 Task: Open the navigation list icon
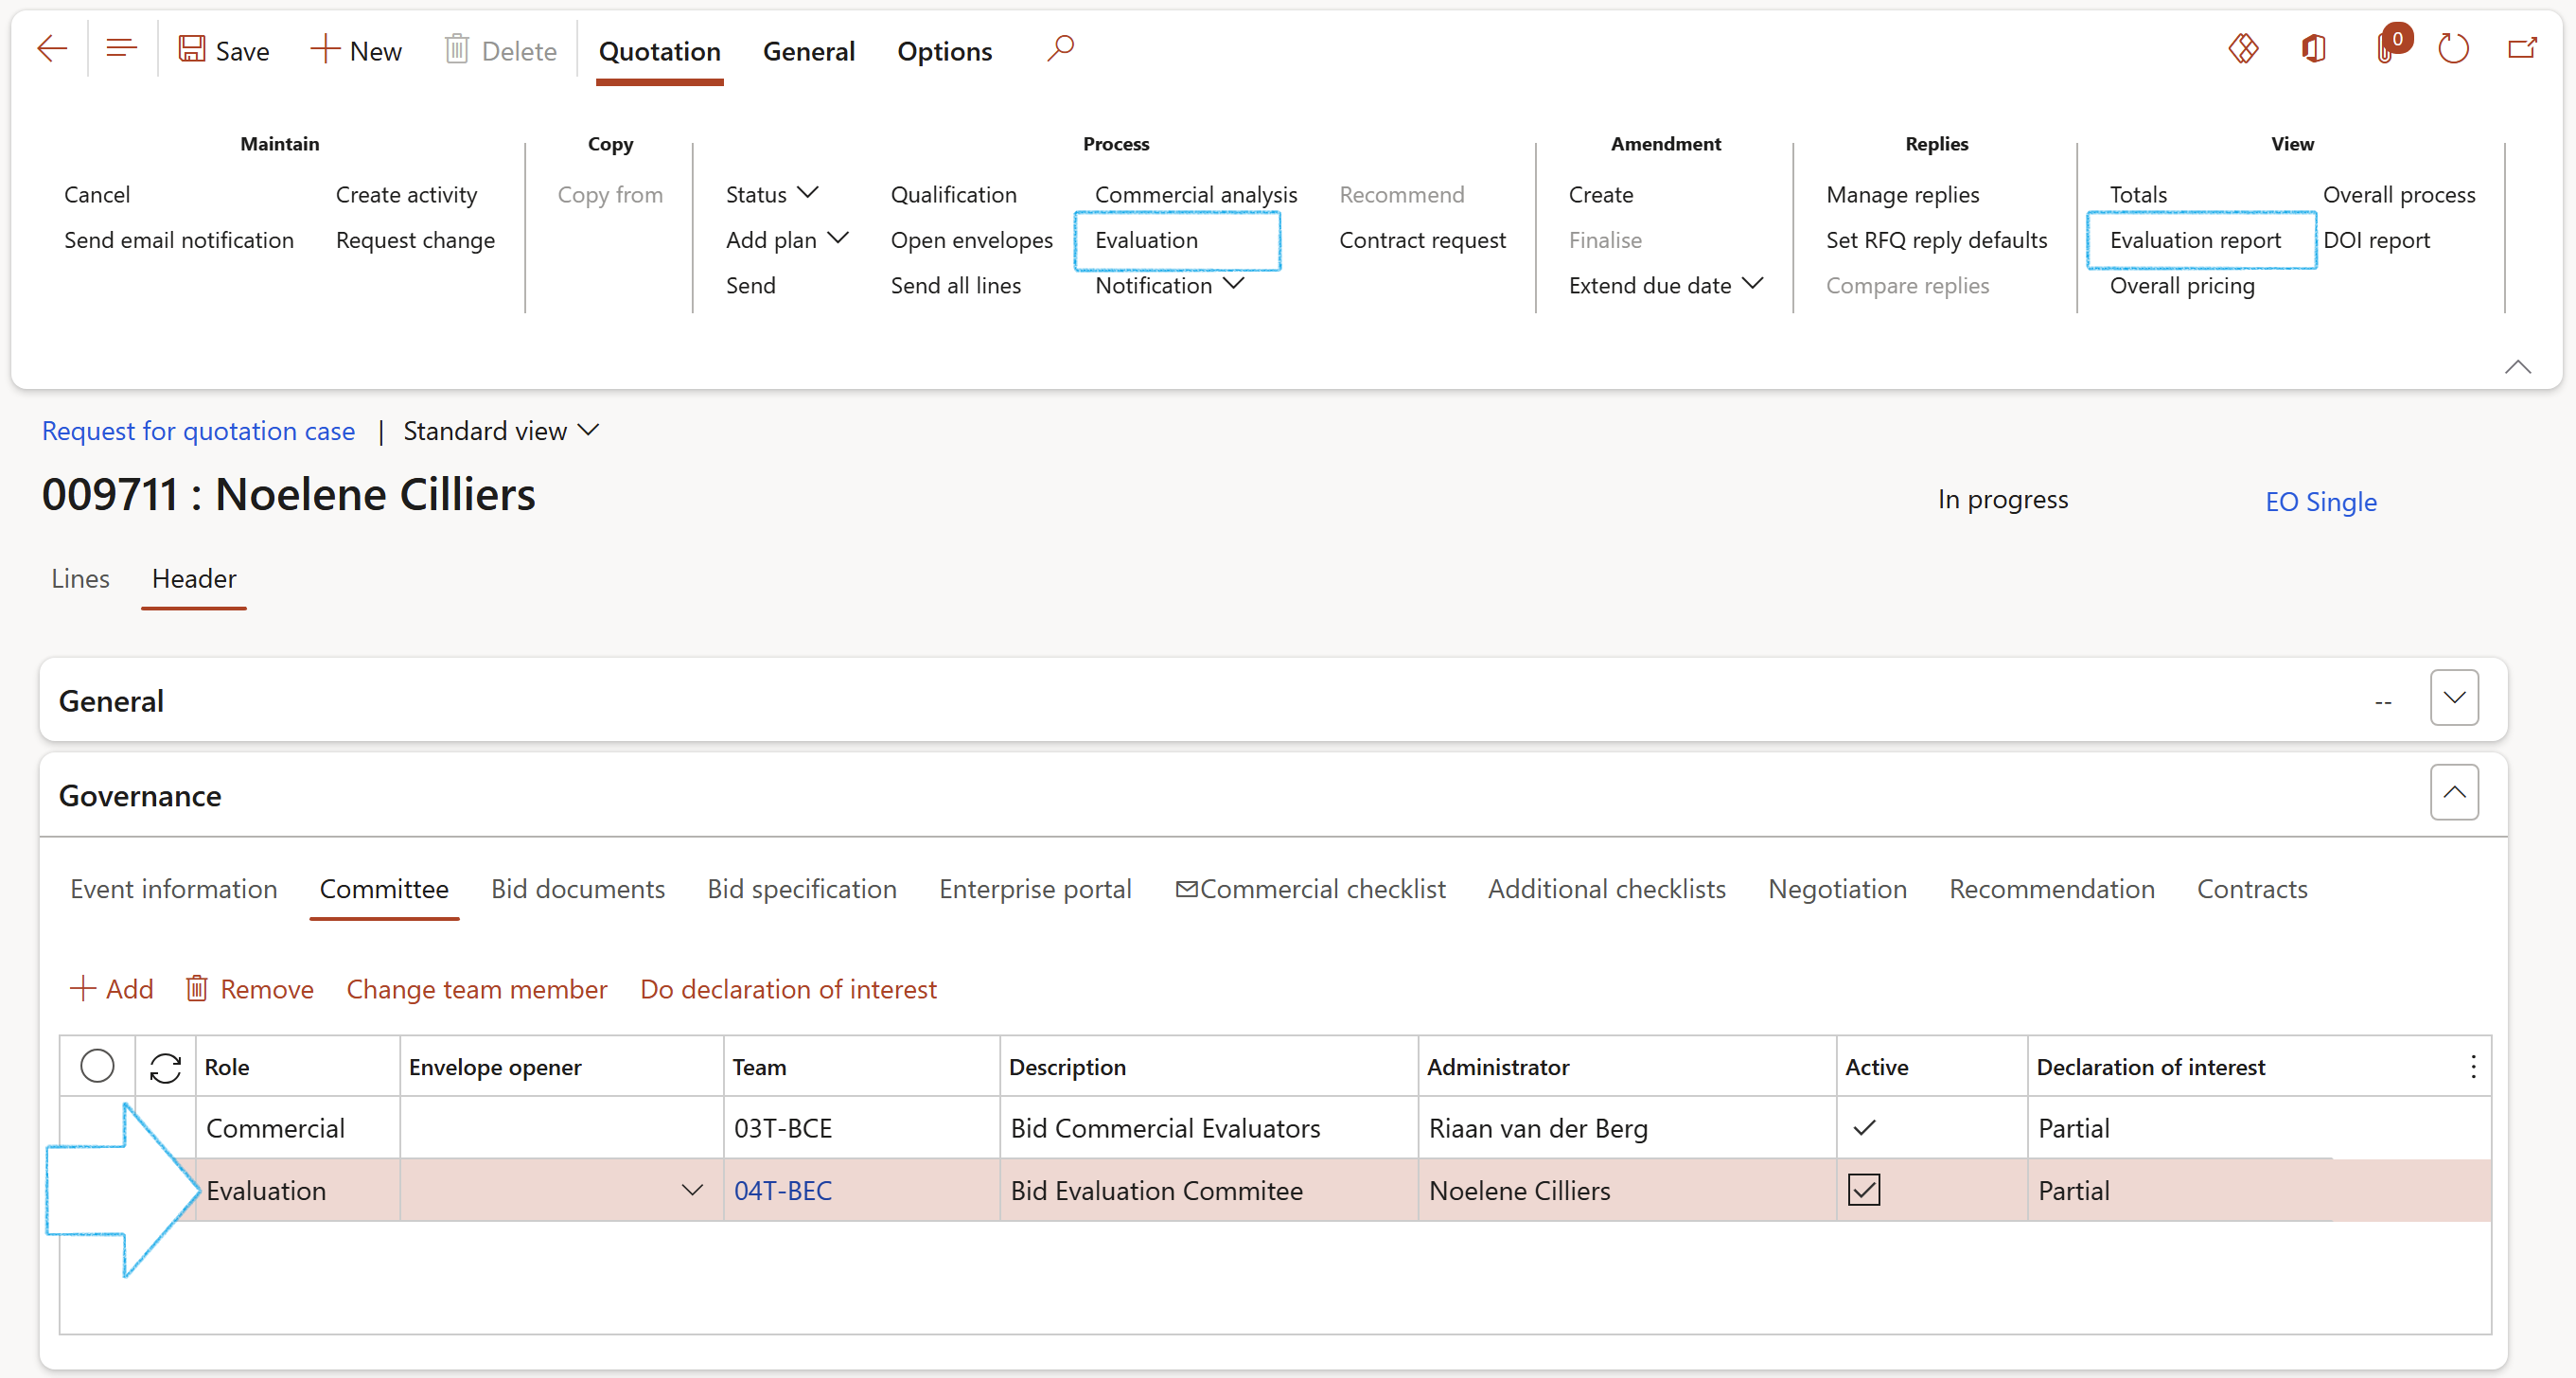[121, 49]
